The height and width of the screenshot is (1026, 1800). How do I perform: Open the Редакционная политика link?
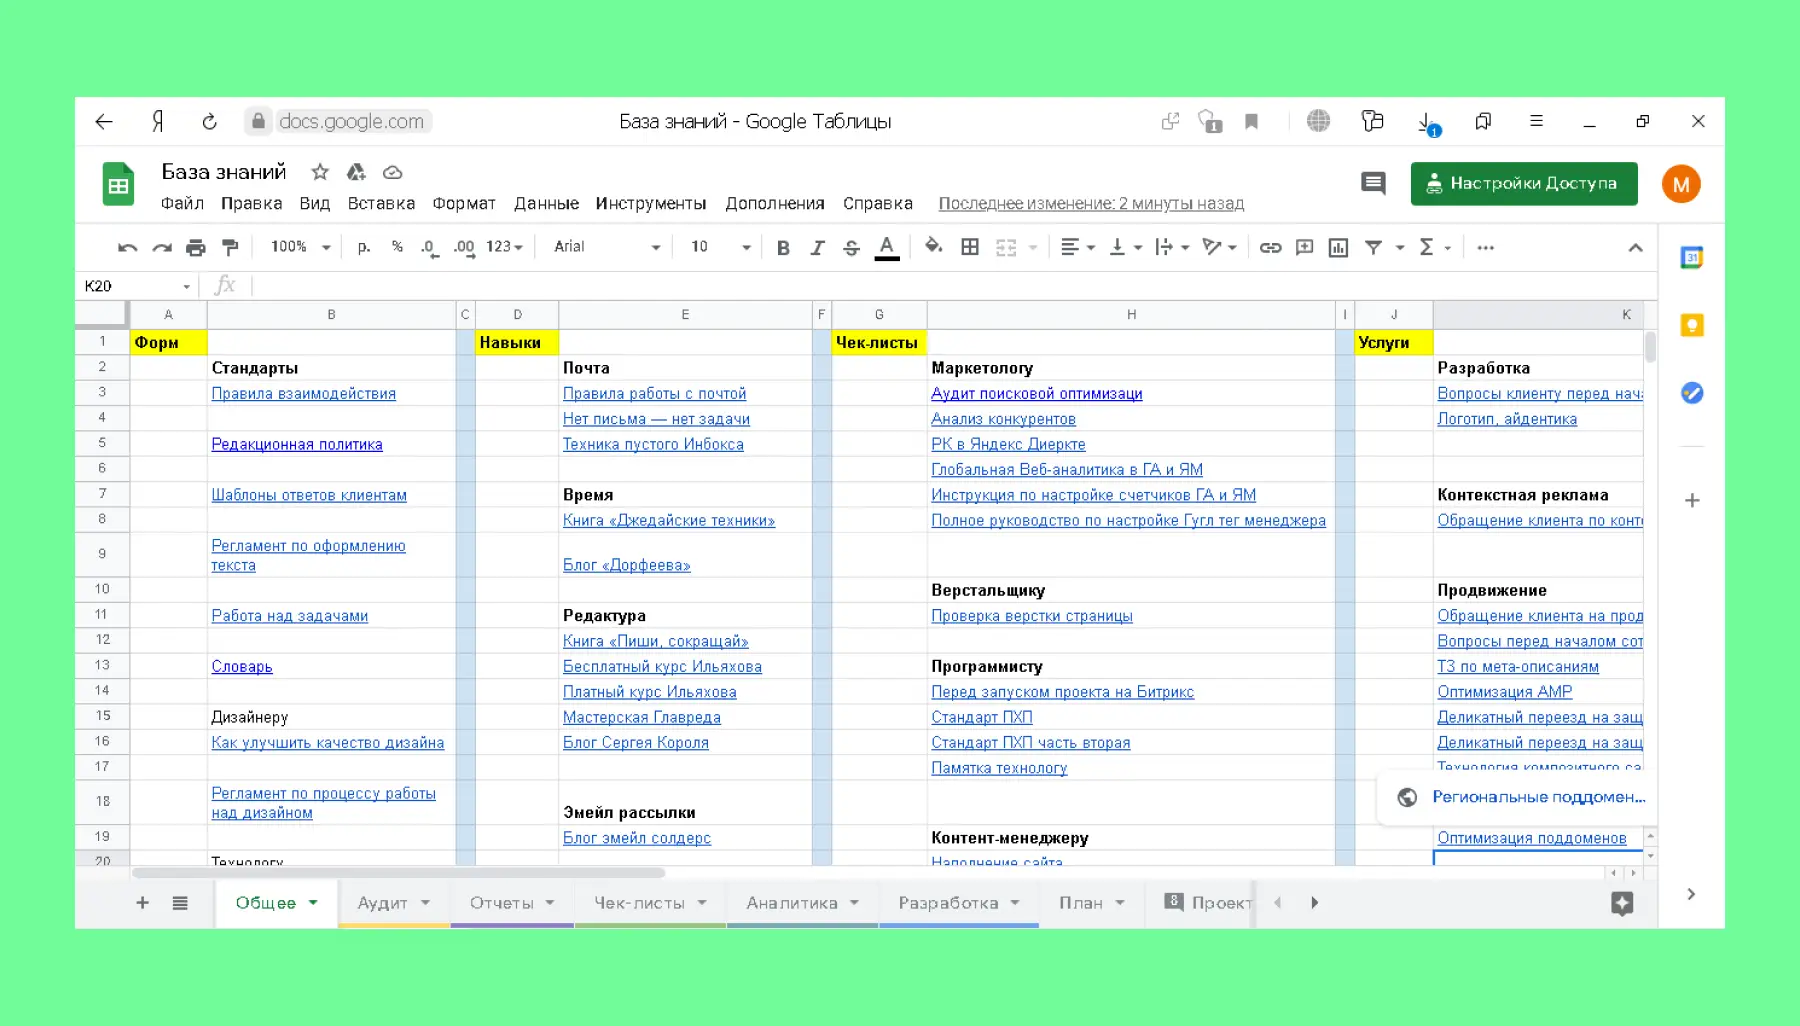[x=297, y=444]
